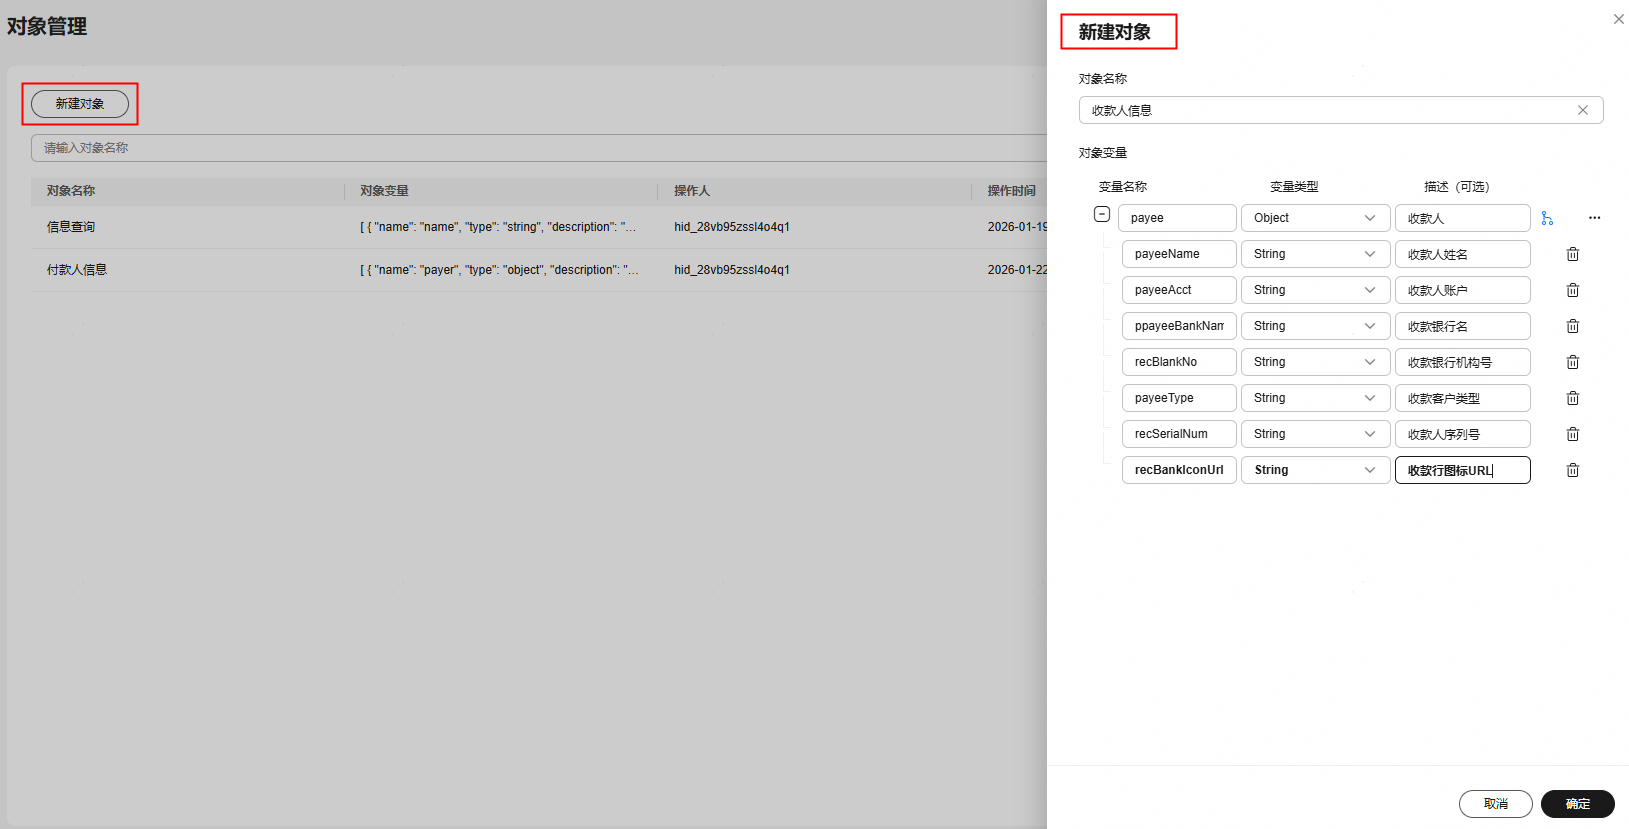1629x829 pixels.
Task: Edit the ppayeeBankNam variable name field
Action: [x=1179, y=326]
